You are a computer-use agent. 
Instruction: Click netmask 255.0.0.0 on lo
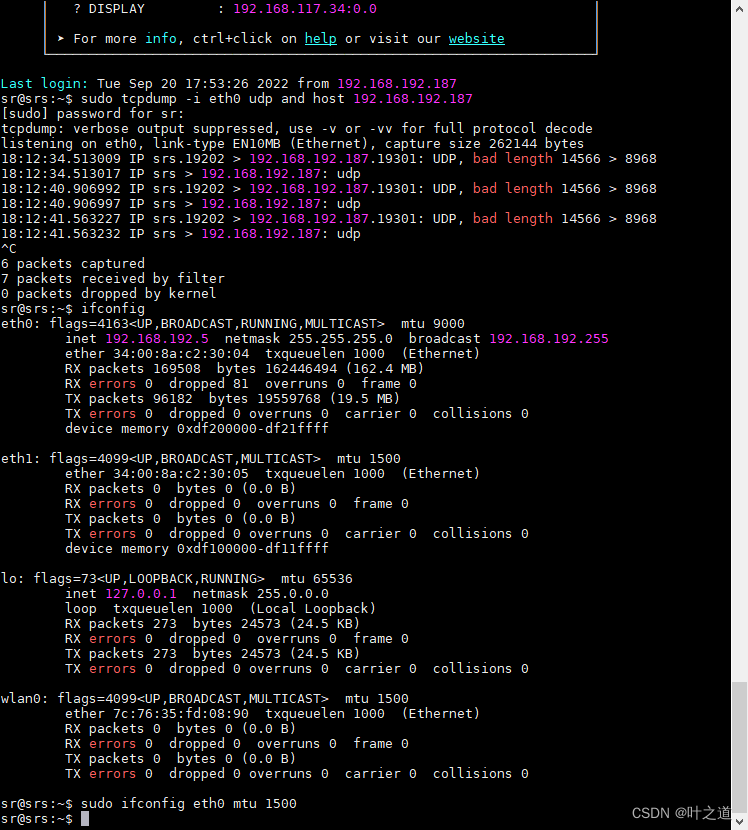click(x=260, y=593)
